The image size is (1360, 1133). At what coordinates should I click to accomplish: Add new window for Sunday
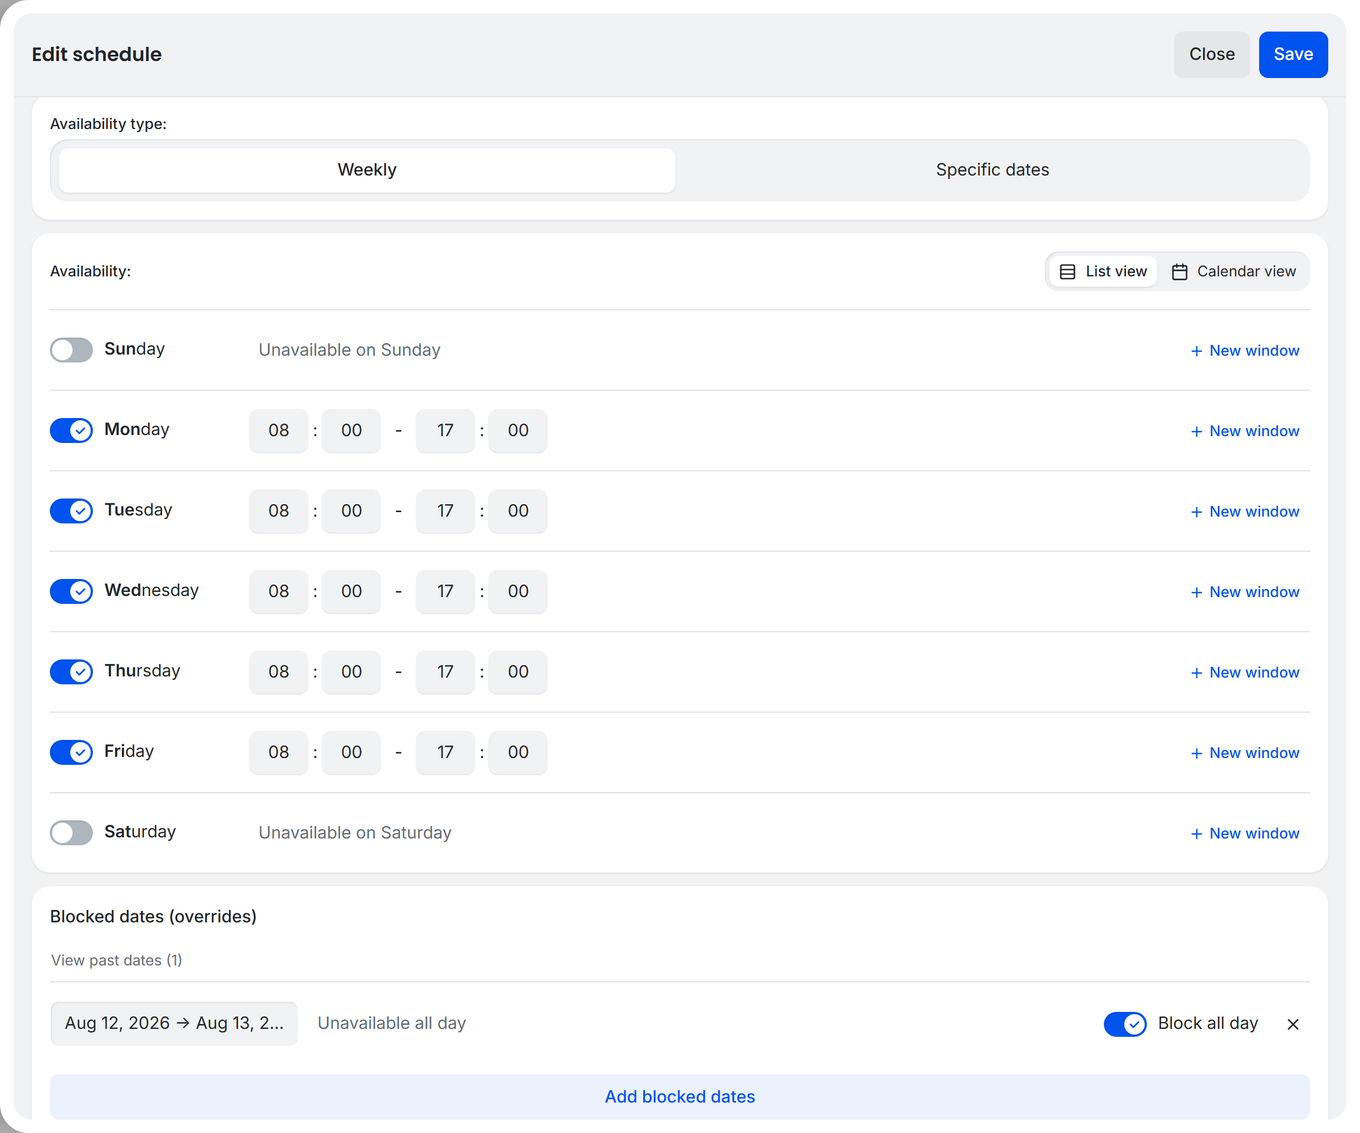tap(1245, 351)
